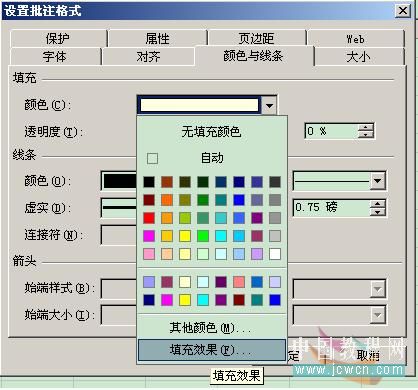
Task: Decrease line weight with the down arrow
Action: [378, 212]
